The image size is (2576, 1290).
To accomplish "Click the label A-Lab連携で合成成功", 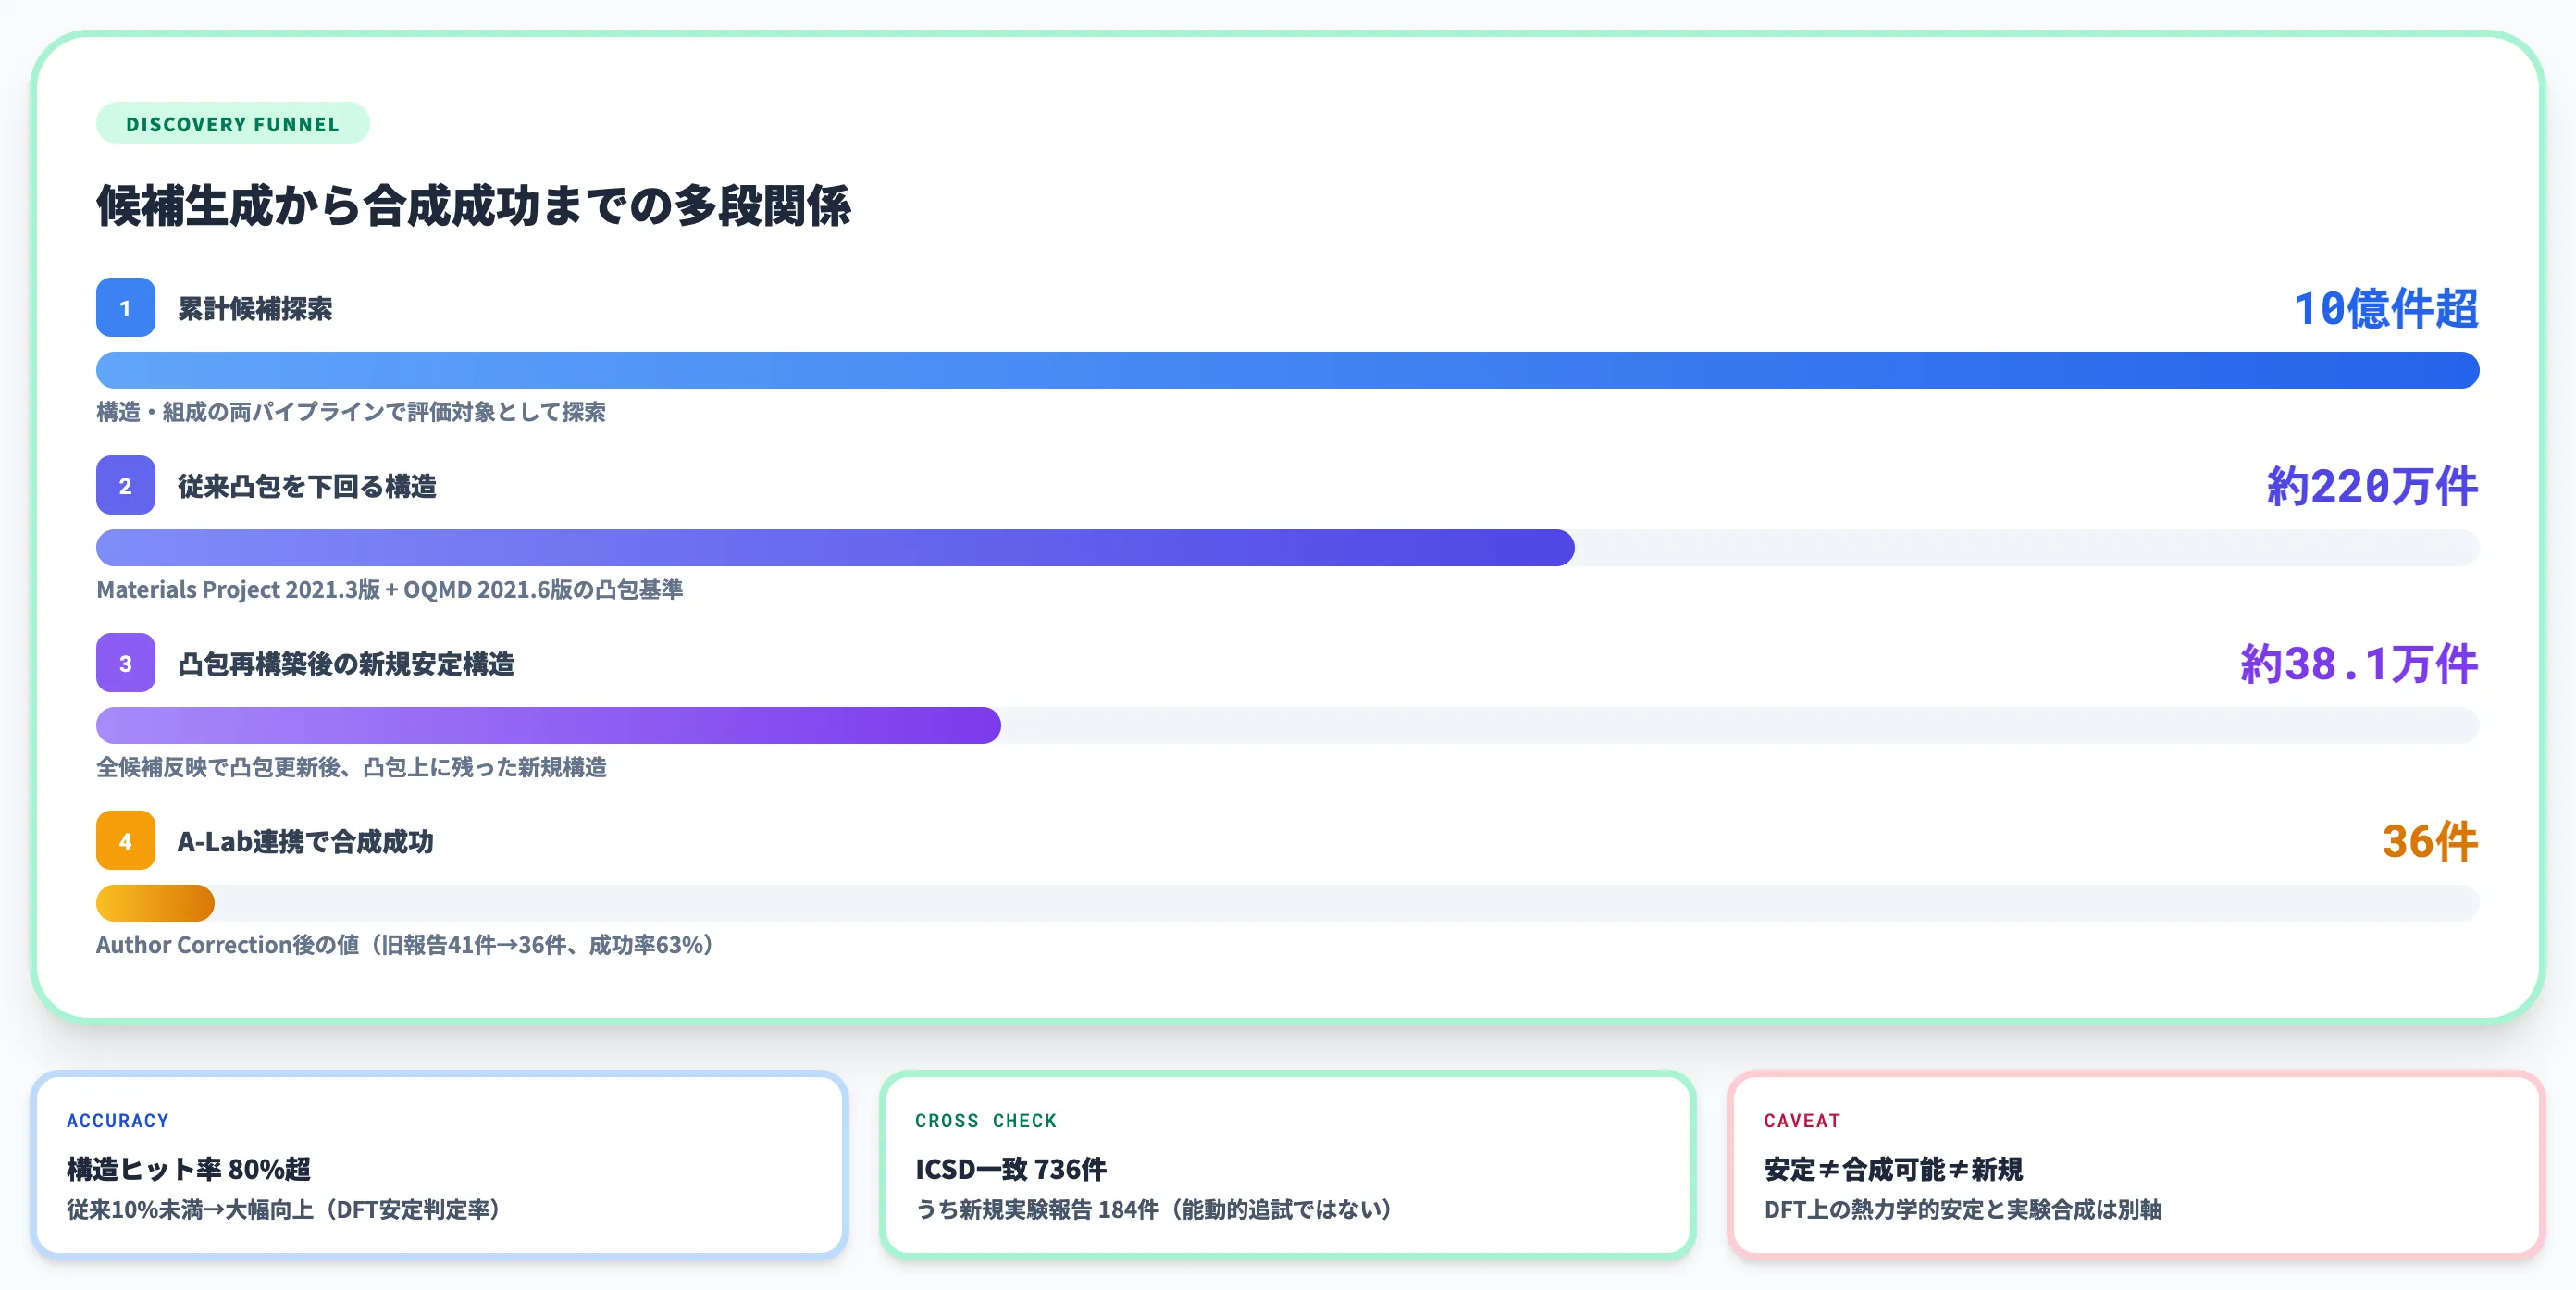I will pyautogui.click(x=305, y=842).
